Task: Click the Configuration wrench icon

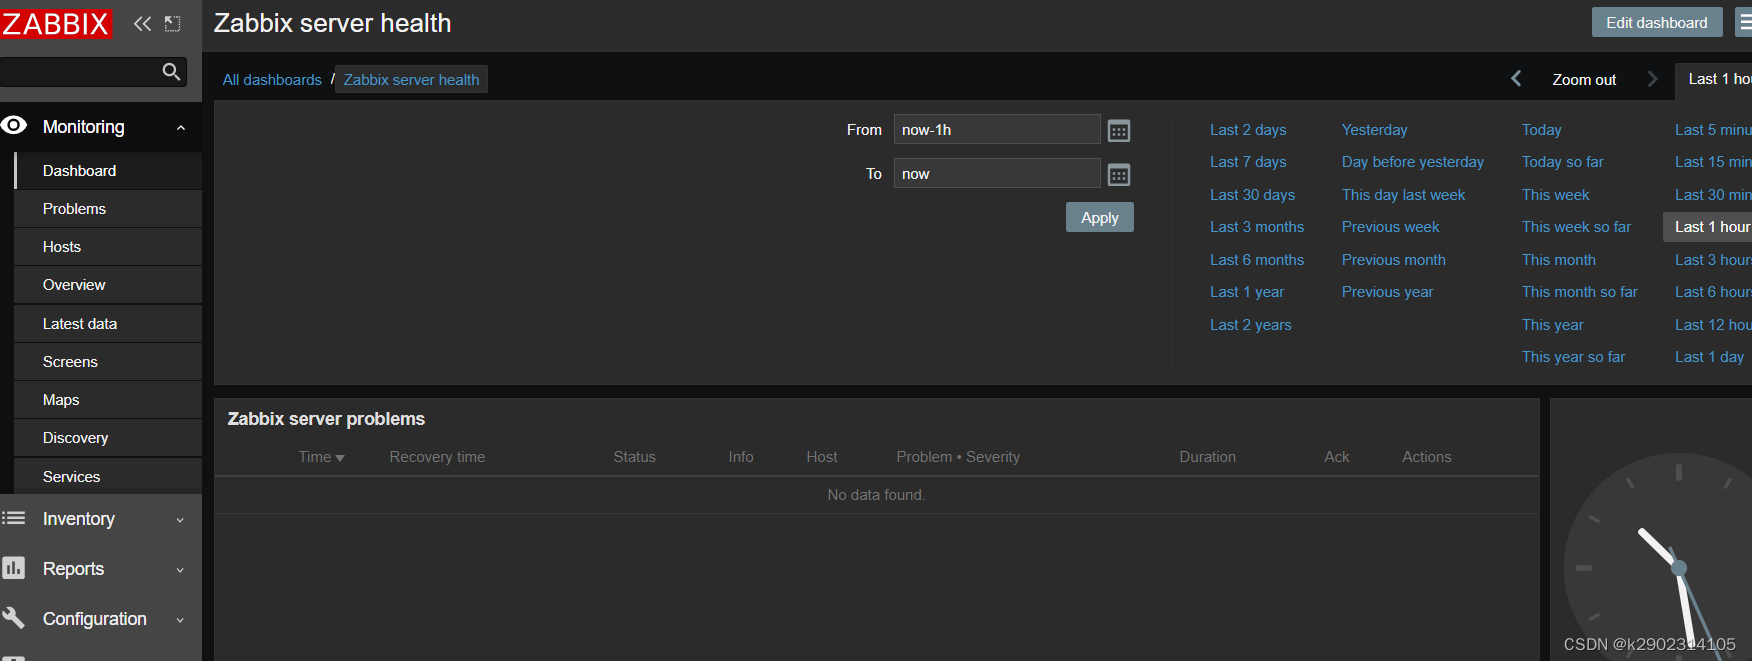Action: [14, 618]
